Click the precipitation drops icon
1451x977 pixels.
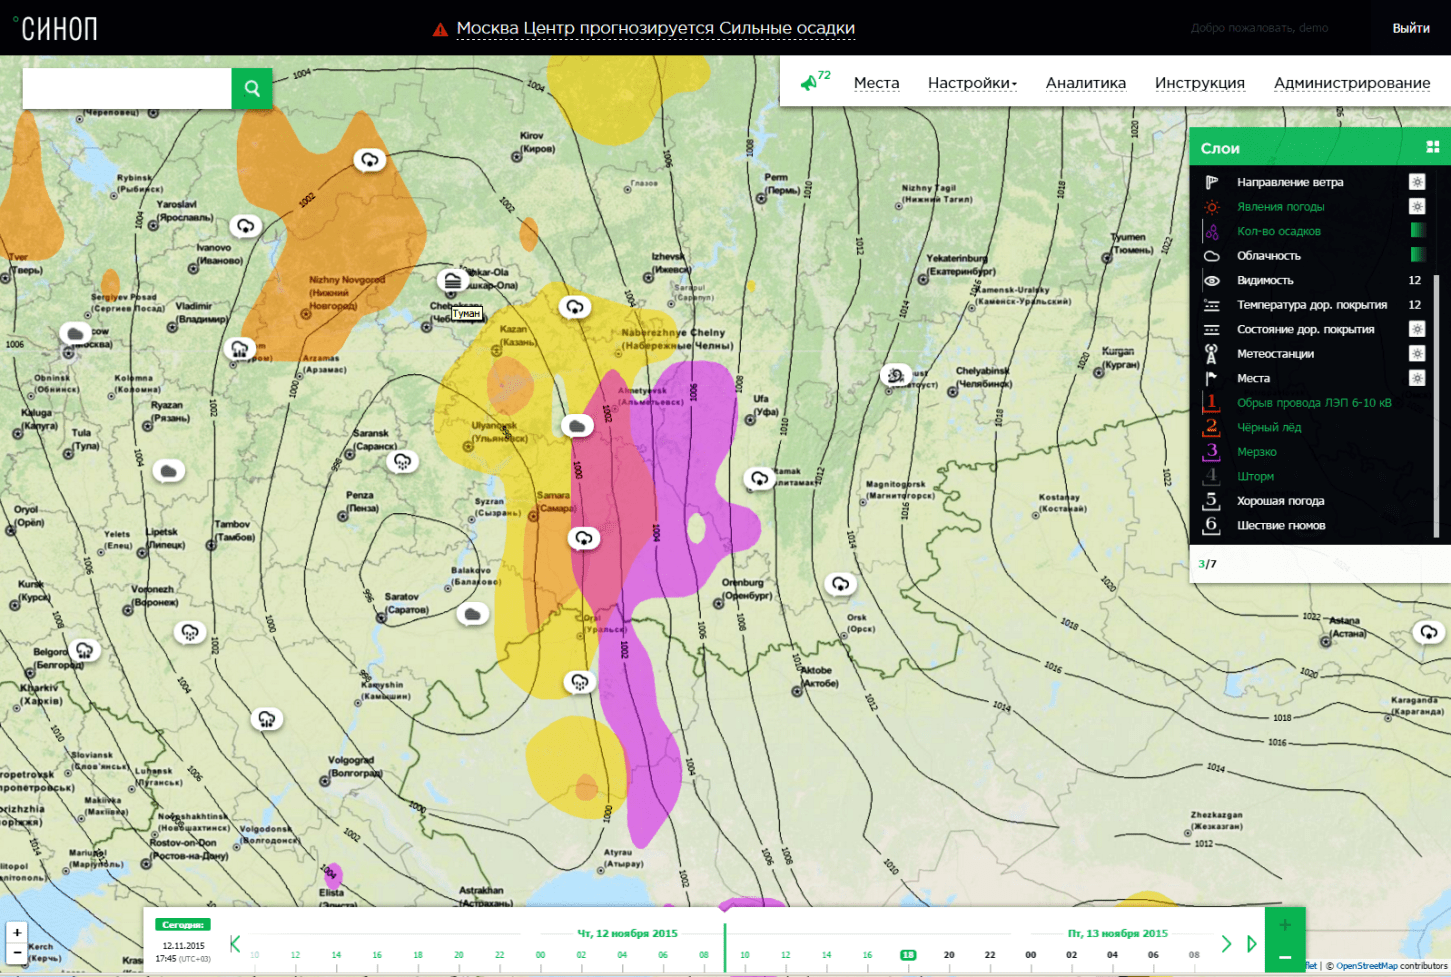coord(1211,231)
